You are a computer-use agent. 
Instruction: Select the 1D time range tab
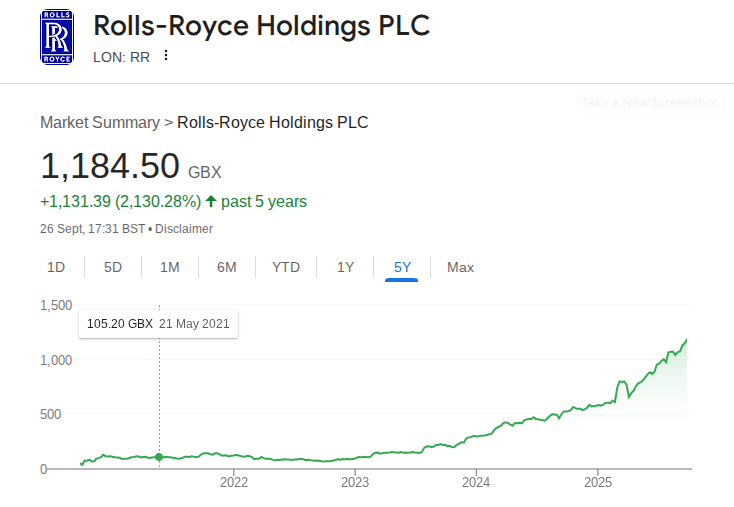click(x=56, y=267)
